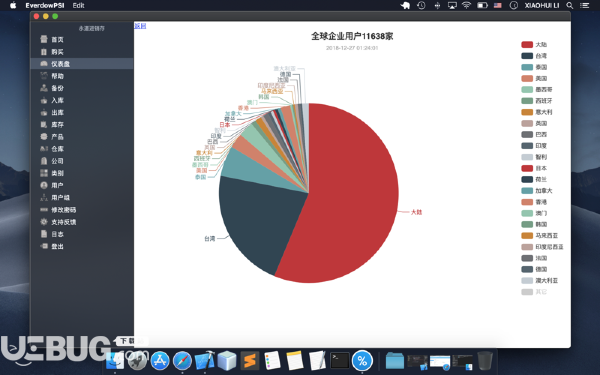This screenshot has height=375, width=600.
Task: Click the 澳门 legend color swatch
Action: pos(527,213)
